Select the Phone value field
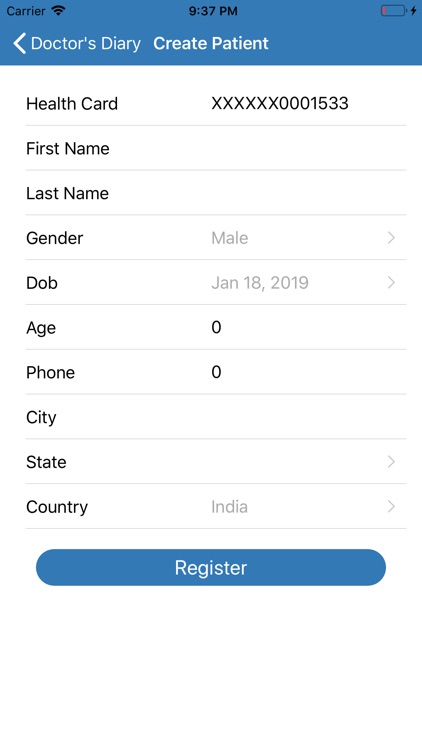This screenshot has width=422, height=750. tap(306, 373)
